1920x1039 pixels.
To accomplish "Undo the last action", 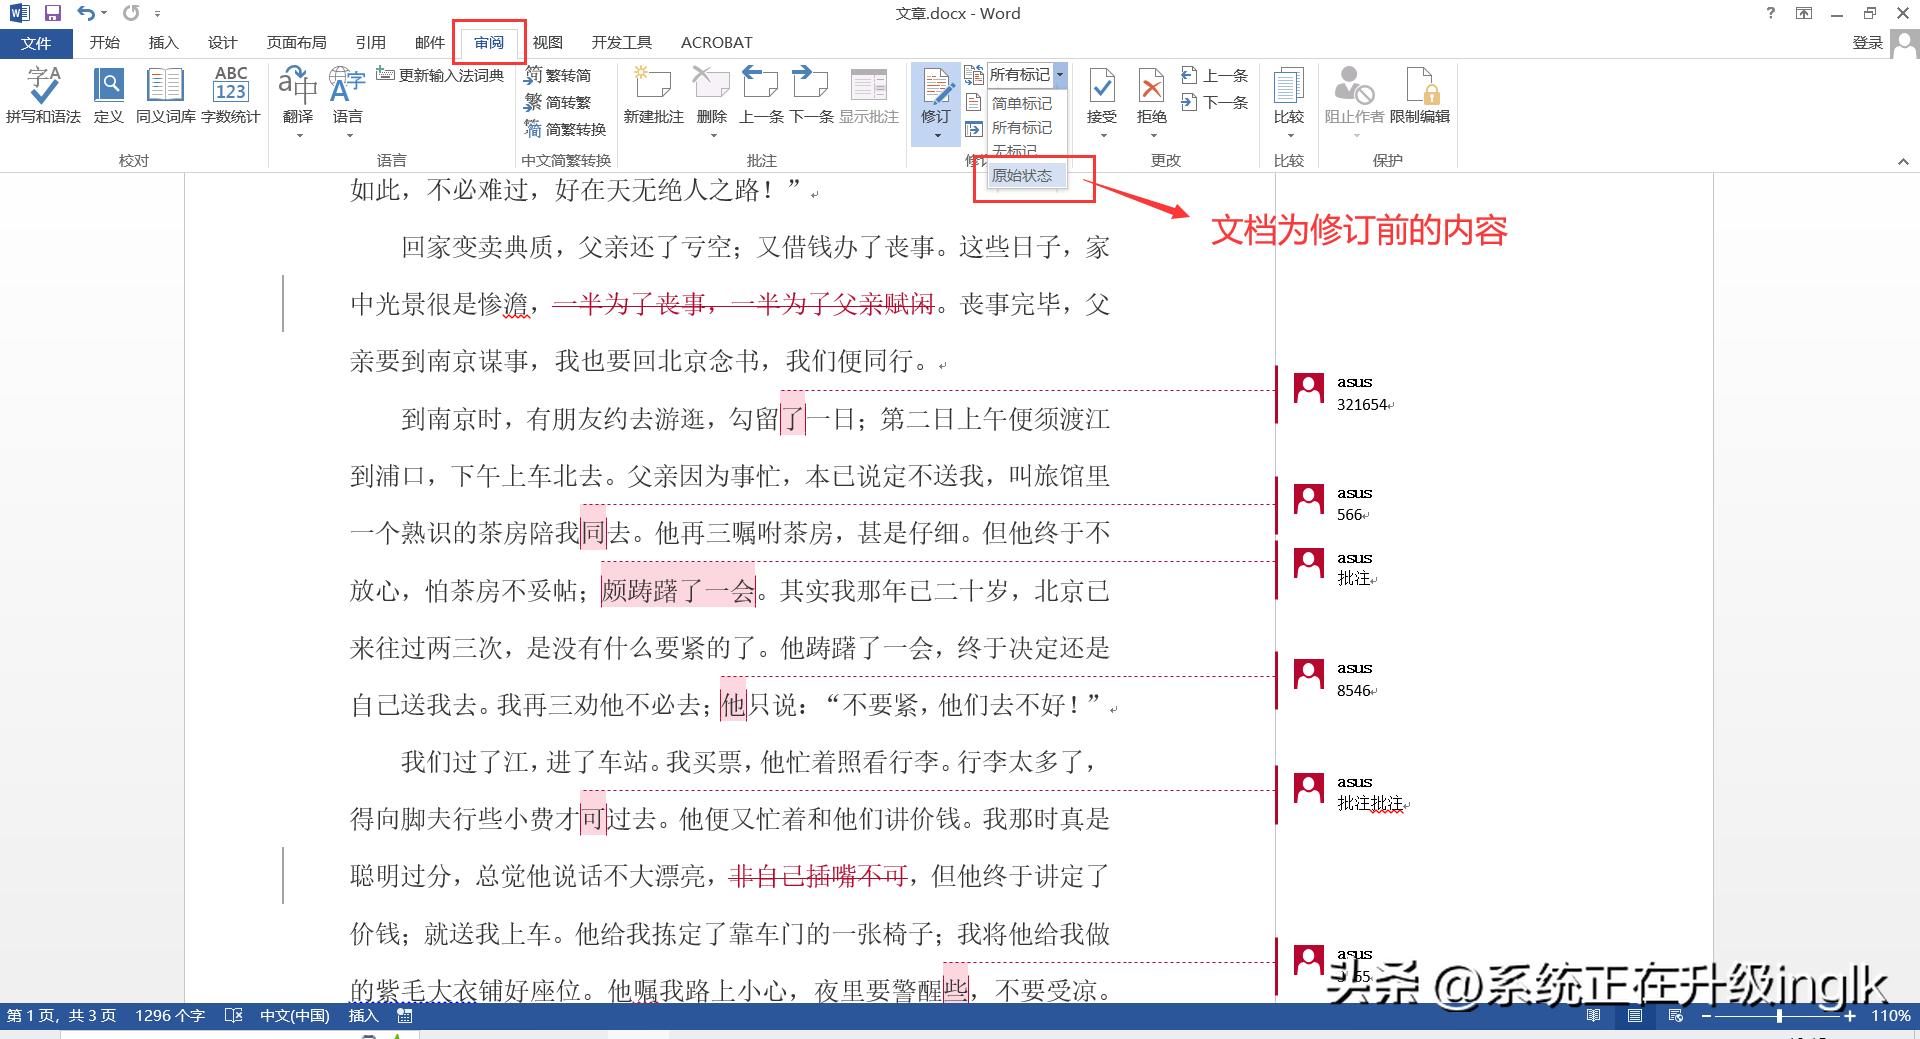I will tap(86, 13).
